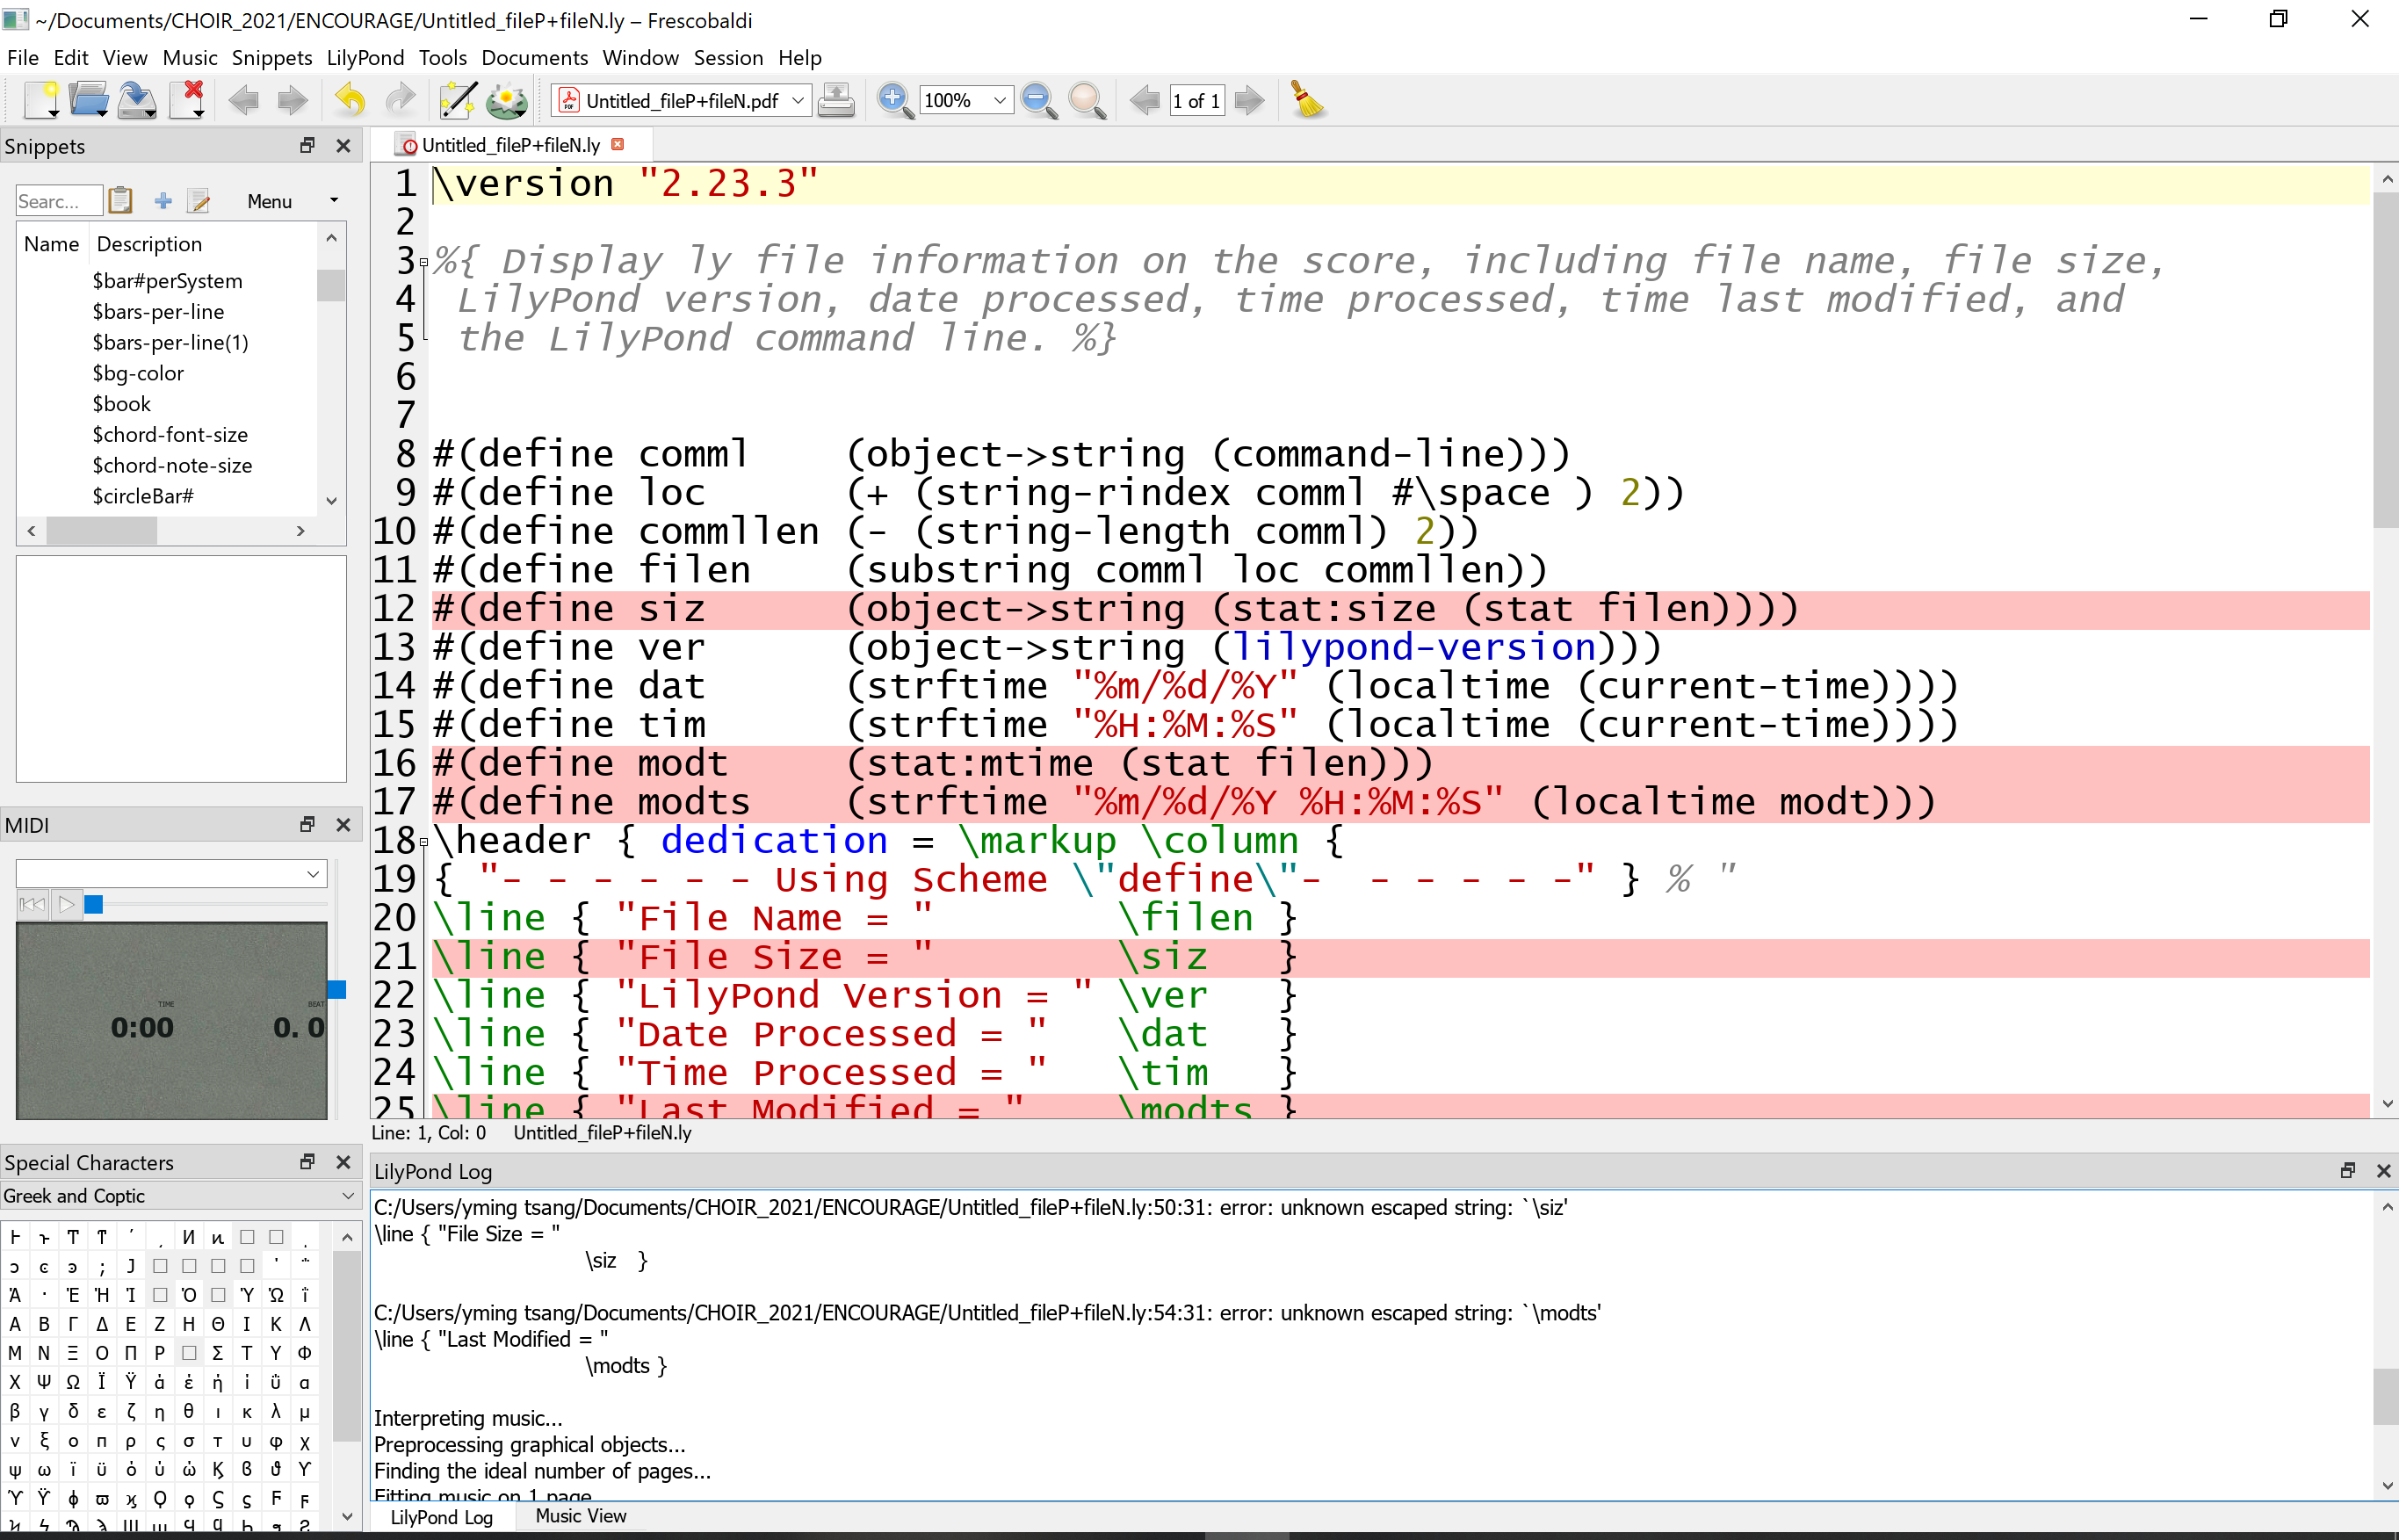Select the $chord-font-size snippet

coord(170,434)
